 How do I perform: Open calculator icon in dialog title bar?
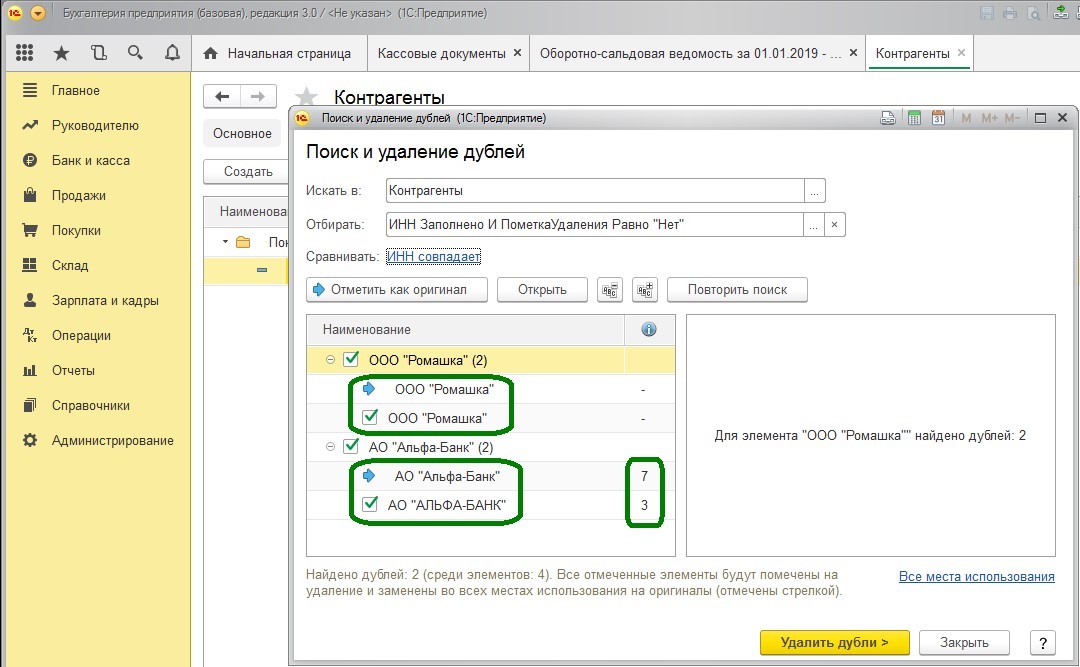click(x=914, y=118)
